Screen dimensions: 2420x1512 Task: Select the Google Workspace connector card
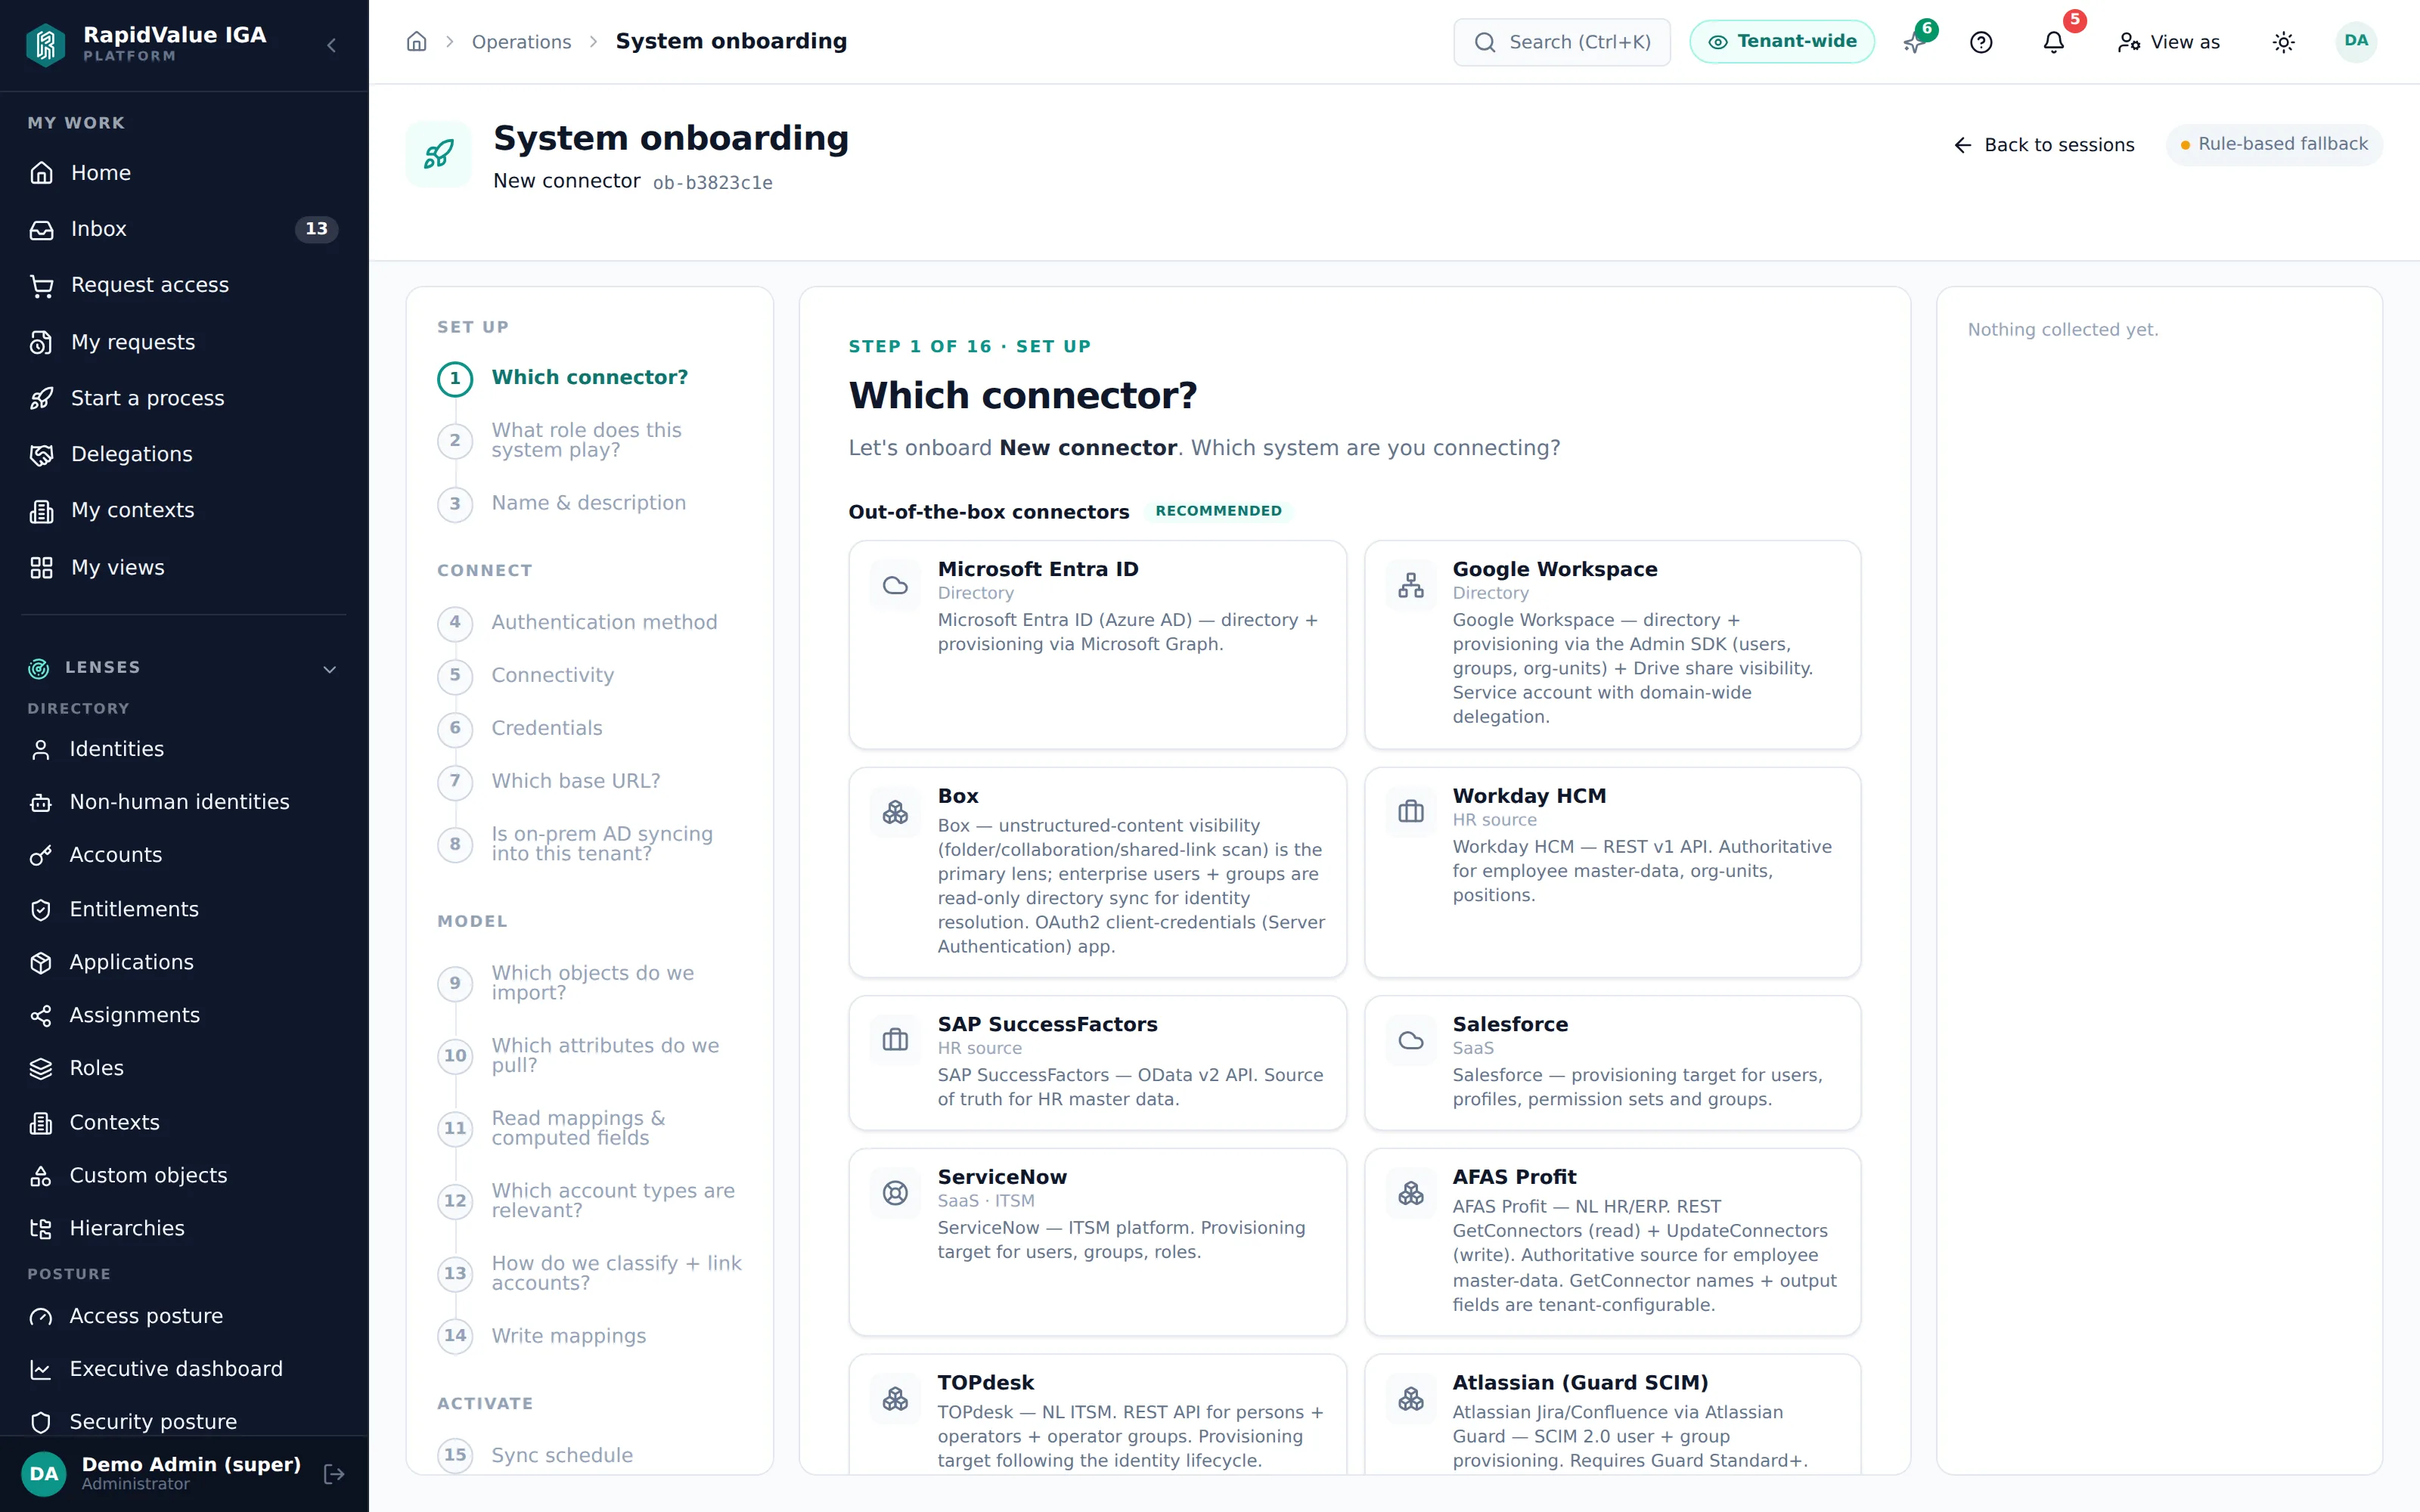click(x=1612, y=644)
